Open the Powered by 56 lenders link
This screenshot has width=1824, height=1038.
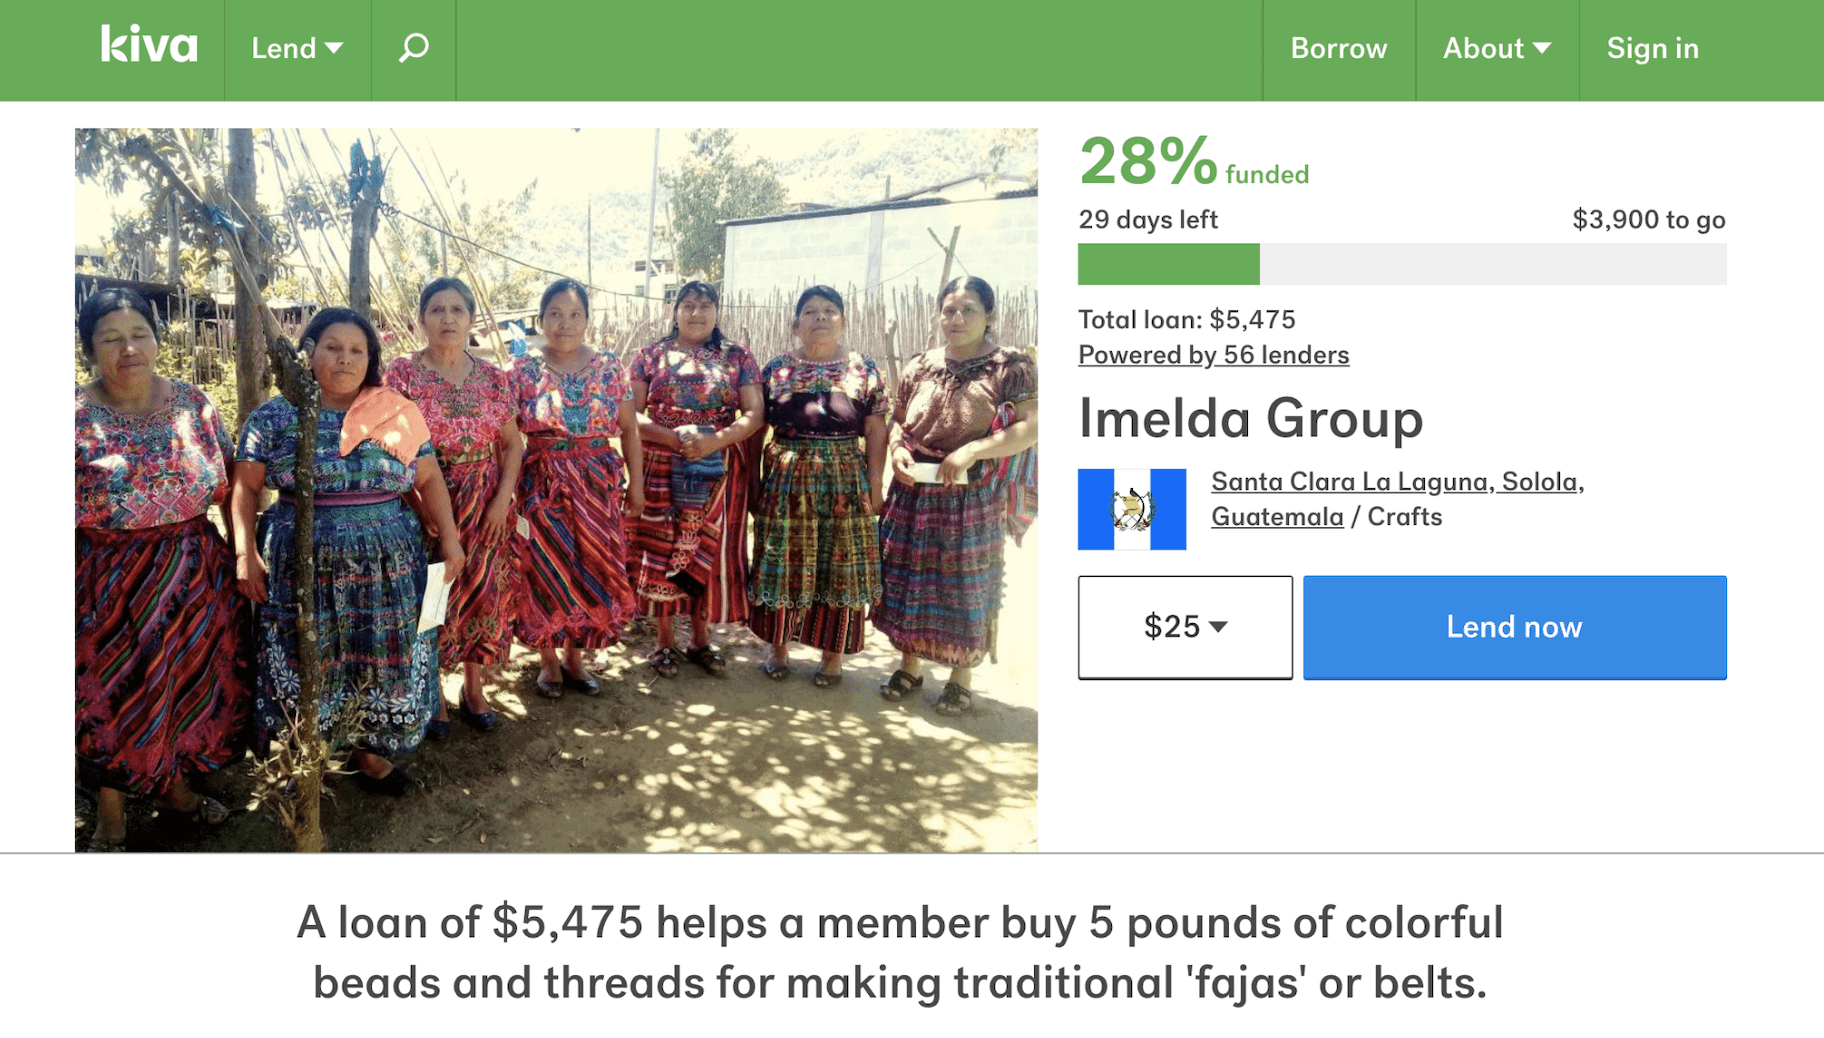coord(1212,354)
